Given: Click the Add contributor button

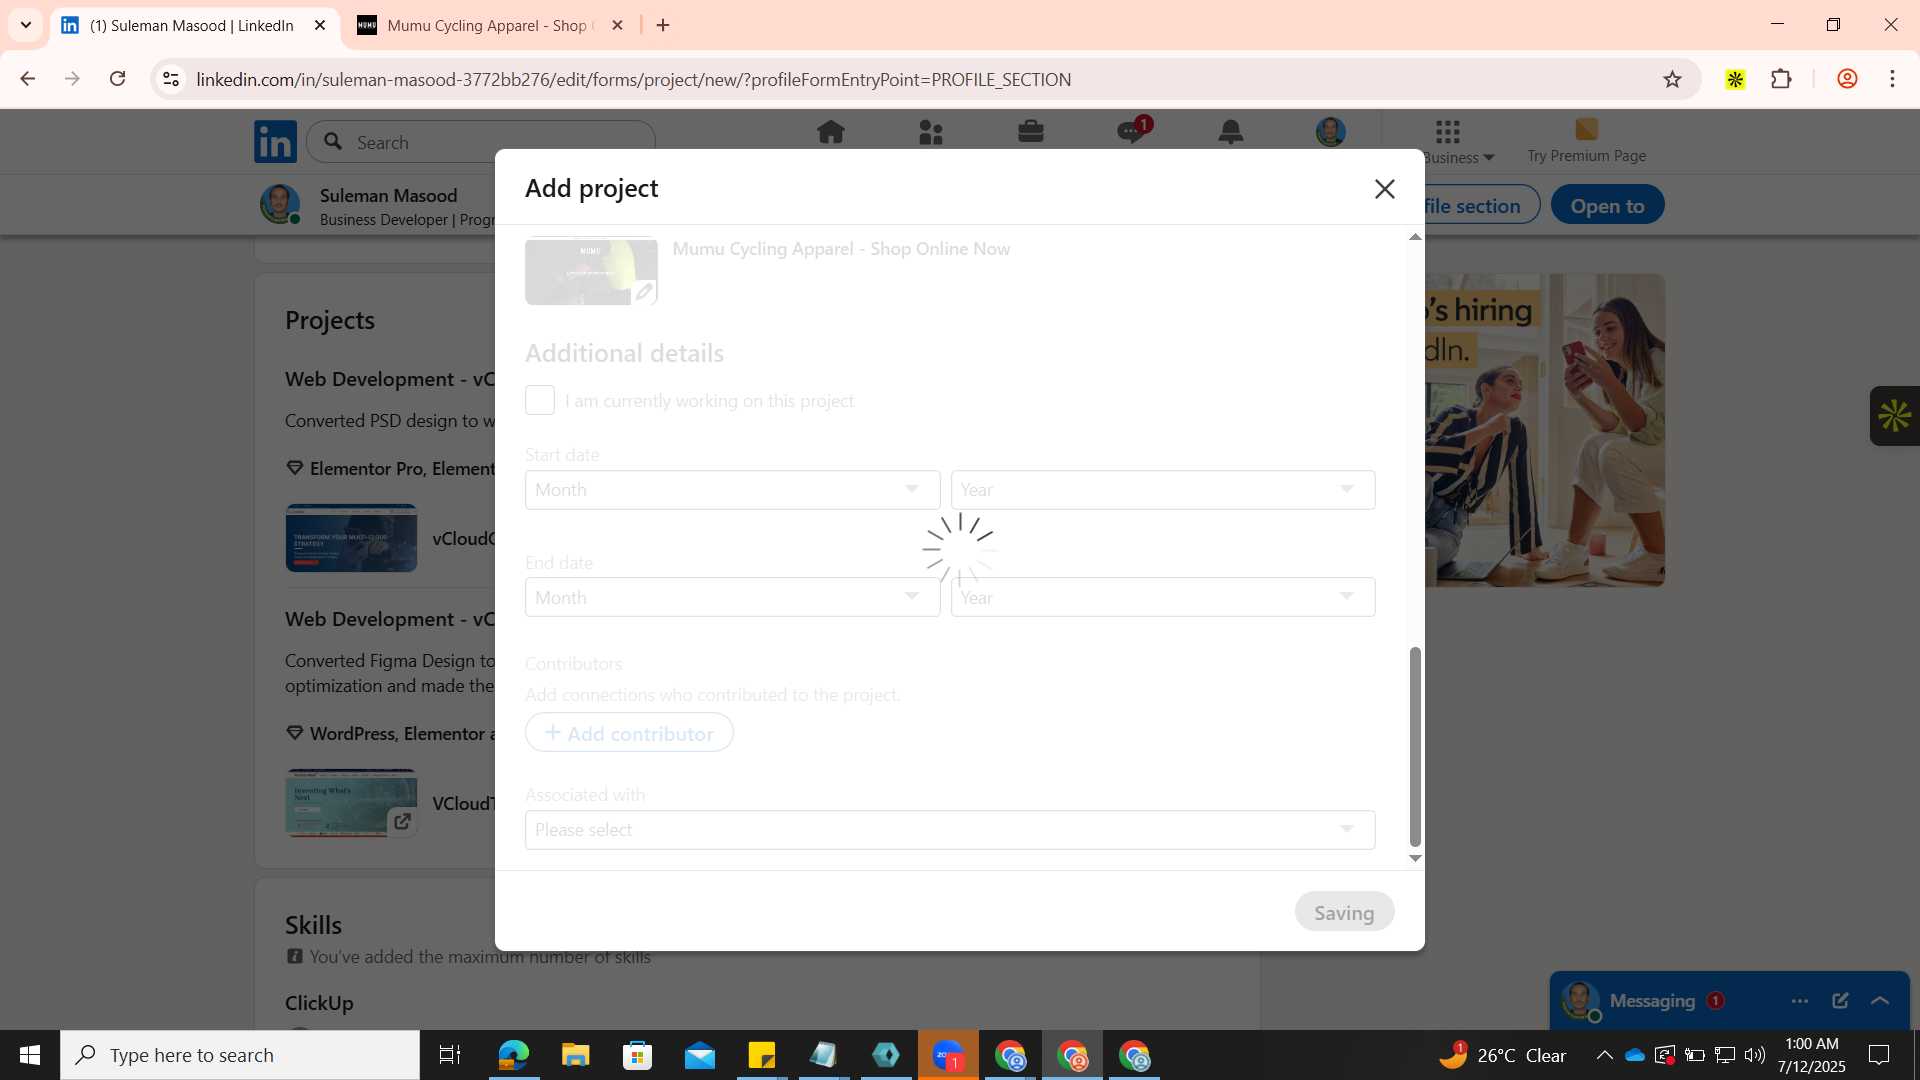Looking at the screenshot, I should click(629, 733).
